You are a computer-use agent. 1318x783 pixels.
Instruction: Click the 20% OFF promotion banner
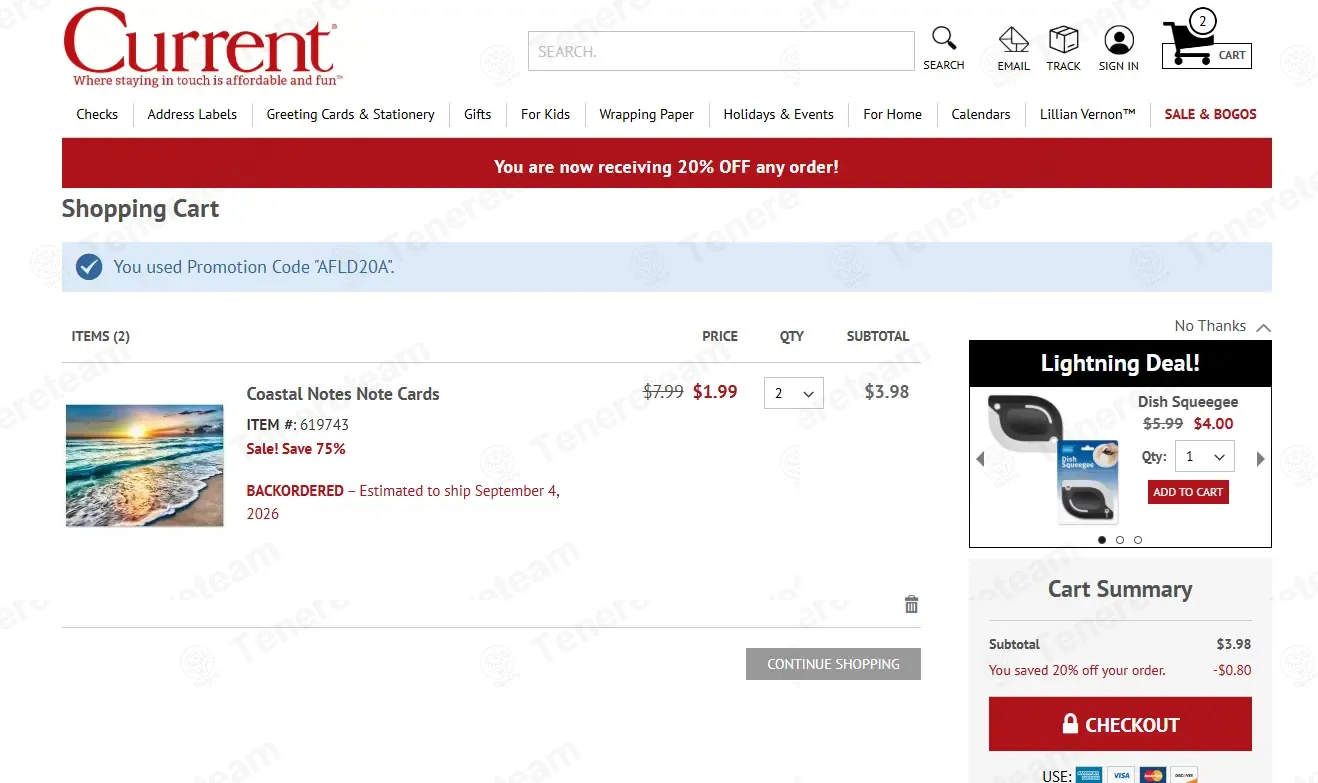667,163
